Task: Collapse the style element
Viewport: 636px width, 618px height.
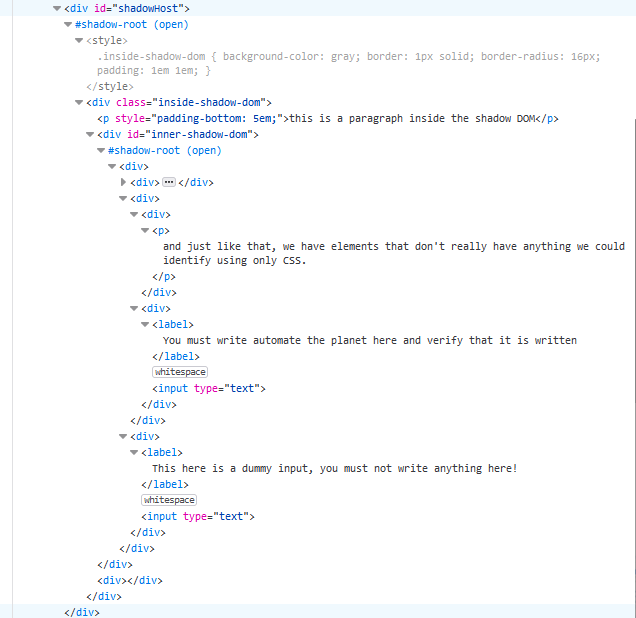Action: (x=79, y=41)
